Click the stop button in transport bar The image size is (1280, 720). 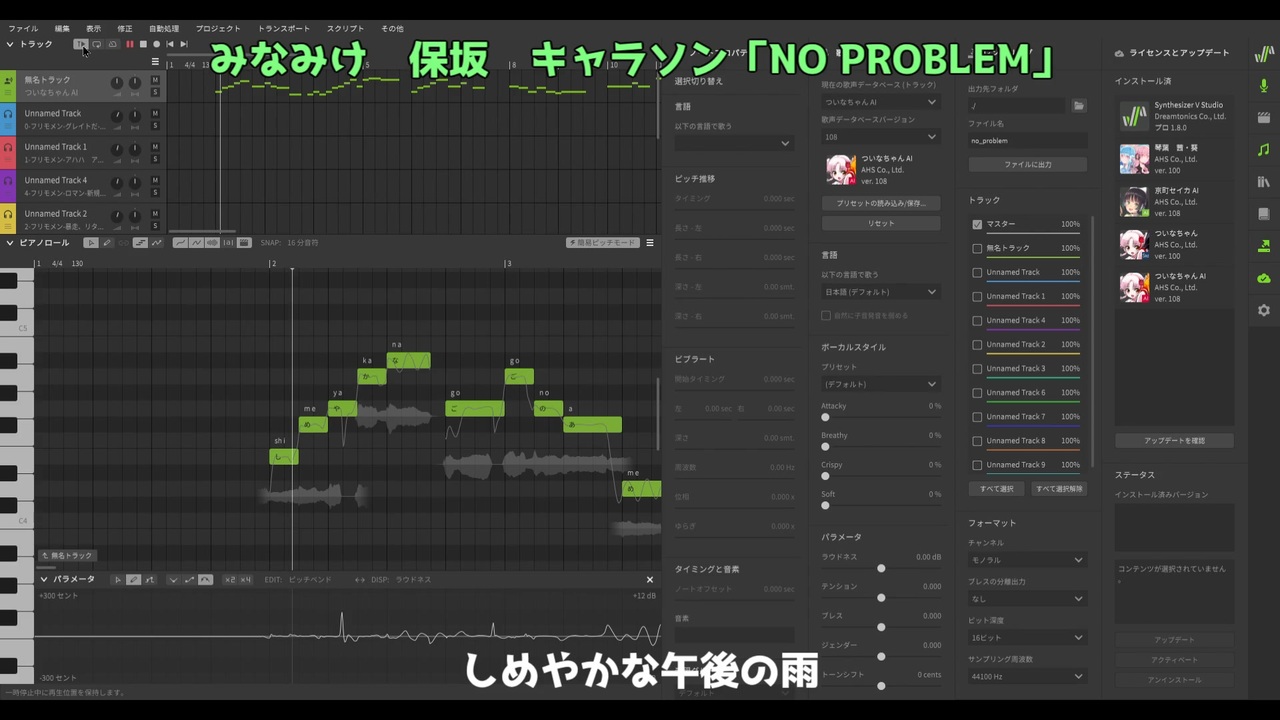point(143,44)
